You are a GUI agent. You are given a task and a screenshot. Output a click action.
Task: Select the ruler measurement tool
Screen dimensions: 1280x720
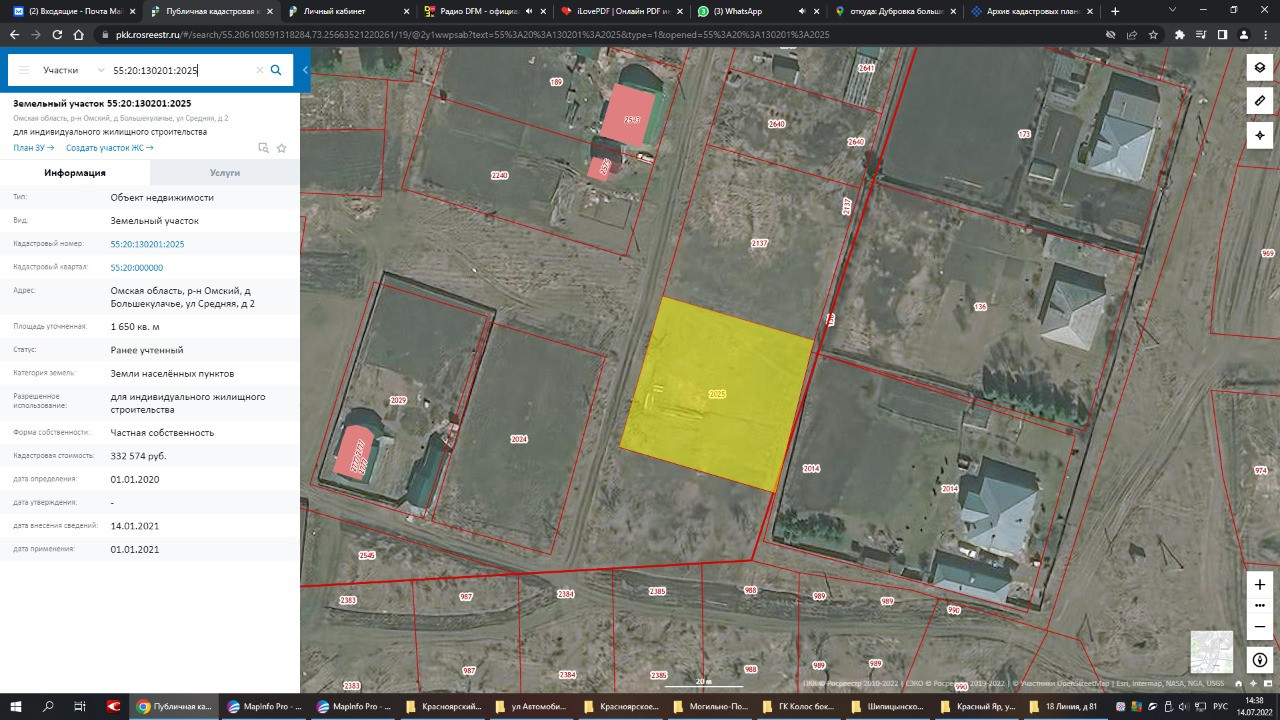(x=1260, y=101)
